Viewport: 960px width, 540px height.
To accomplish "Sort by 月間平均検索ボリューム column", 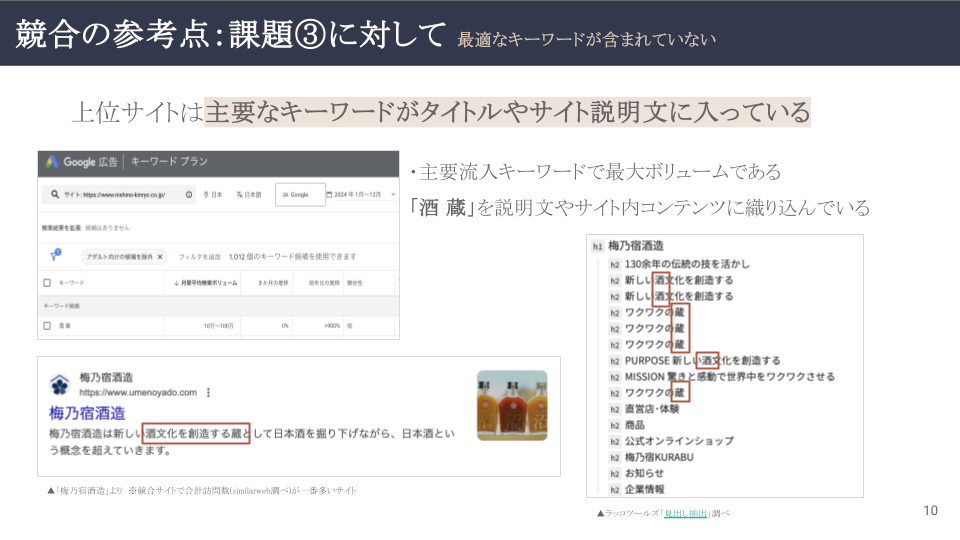I will click(x=205, y=284).
